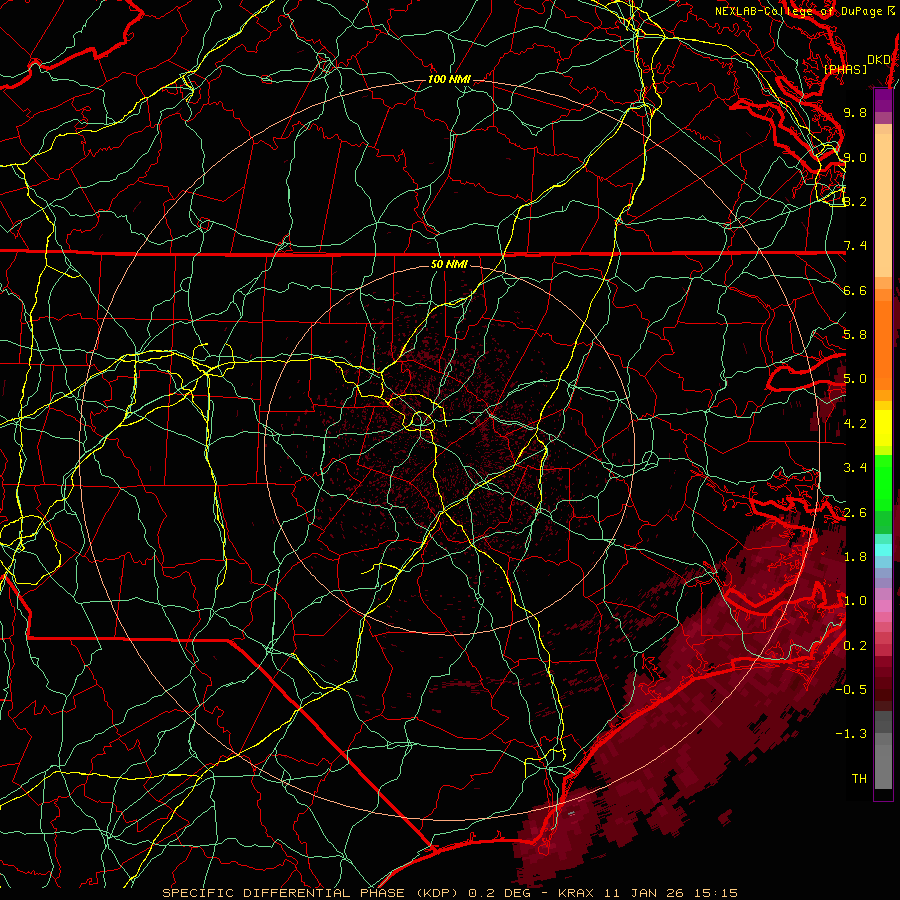Click the [PHAS] legend heading
Screen dimensions: 900x900
click(x=845, y=69)
